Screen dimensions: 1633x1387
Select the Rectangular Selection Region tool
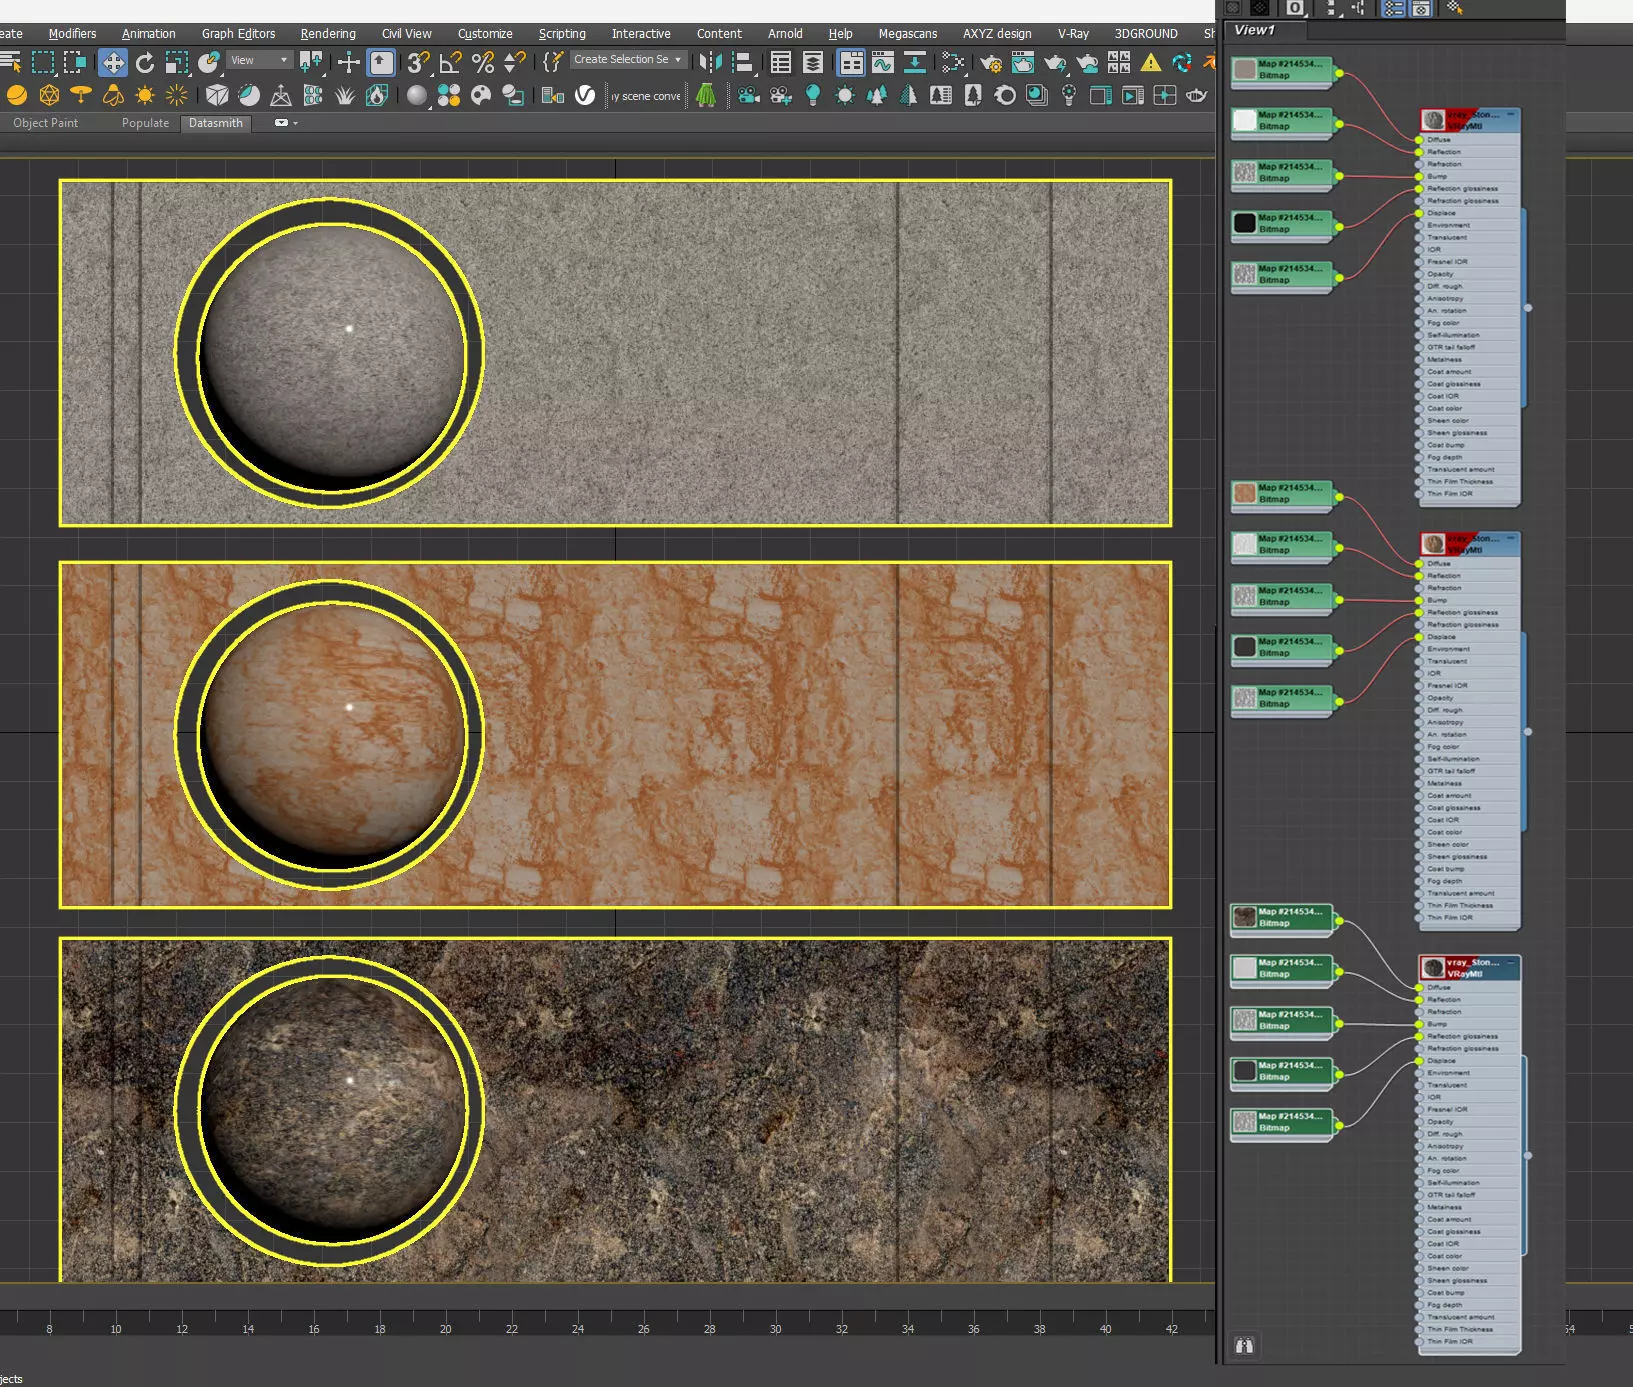(43, 63)
